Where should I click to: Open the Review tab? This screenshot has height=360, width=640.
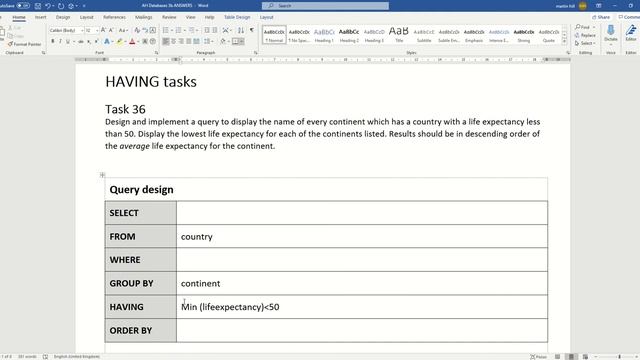click(169, 17)
